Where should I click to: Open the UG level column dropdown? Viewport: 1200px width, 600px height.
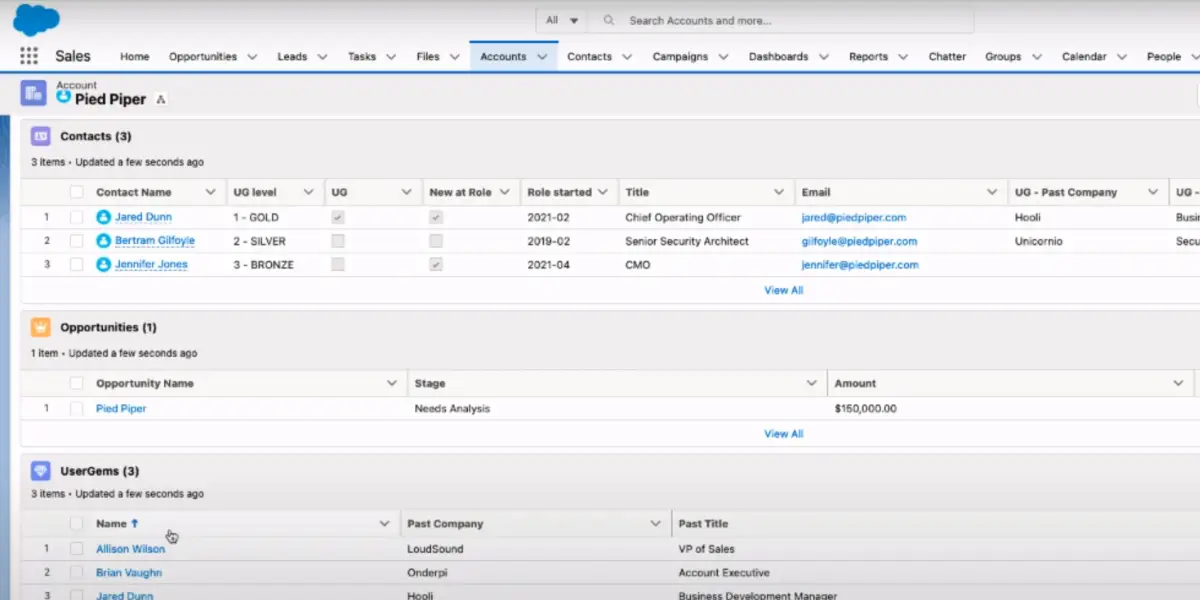(x=308, y=192)
